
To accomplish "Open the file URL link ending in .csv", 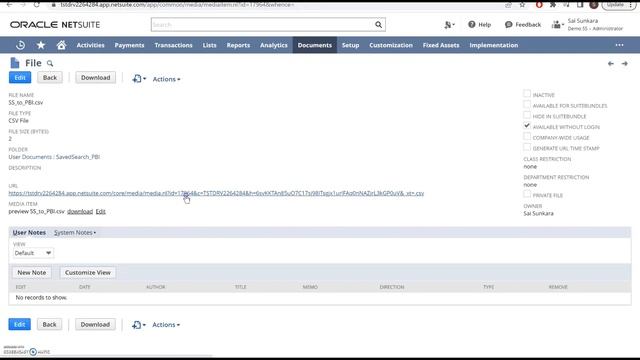I will click(x=216, y=193).
